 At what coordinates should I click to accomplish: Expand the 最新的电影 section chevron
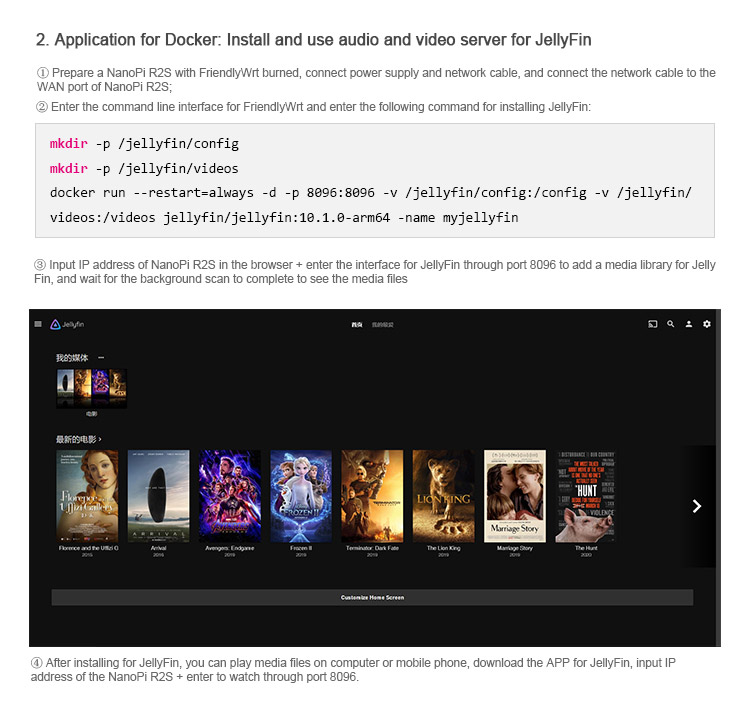click(x=100, y=439)
